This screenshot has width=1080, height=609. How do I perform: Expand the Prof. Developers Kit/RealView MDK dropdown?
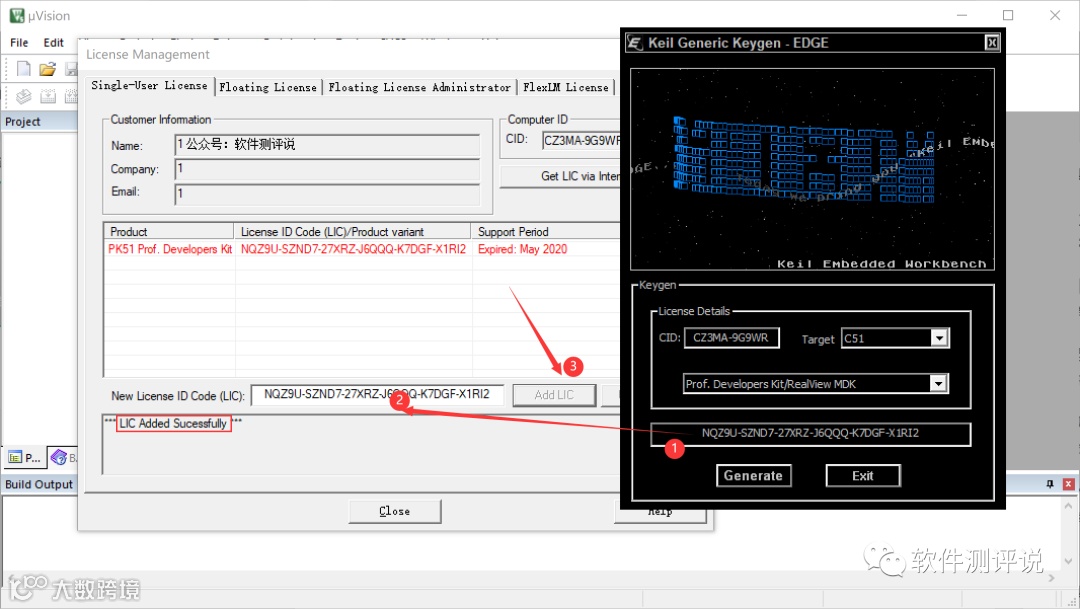tap(938, 384)
